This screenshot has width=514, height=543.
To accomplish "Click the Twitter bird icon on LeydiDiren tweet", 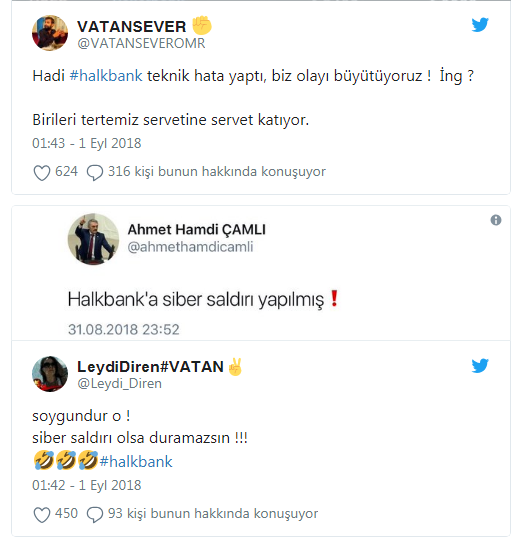I will click(480, 366).
